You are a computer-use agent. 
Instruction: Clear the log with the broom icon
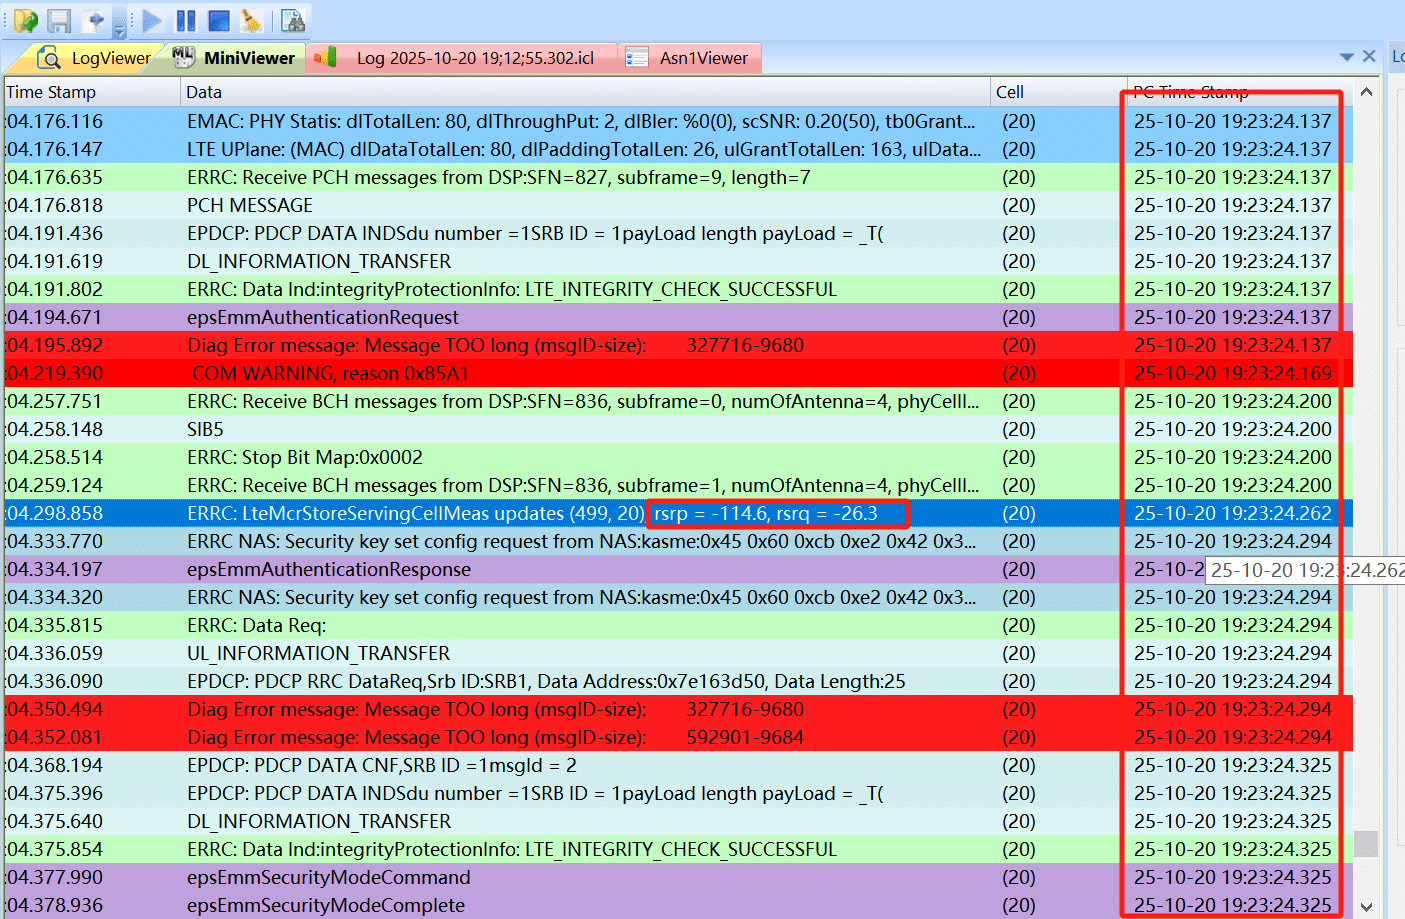252,20
